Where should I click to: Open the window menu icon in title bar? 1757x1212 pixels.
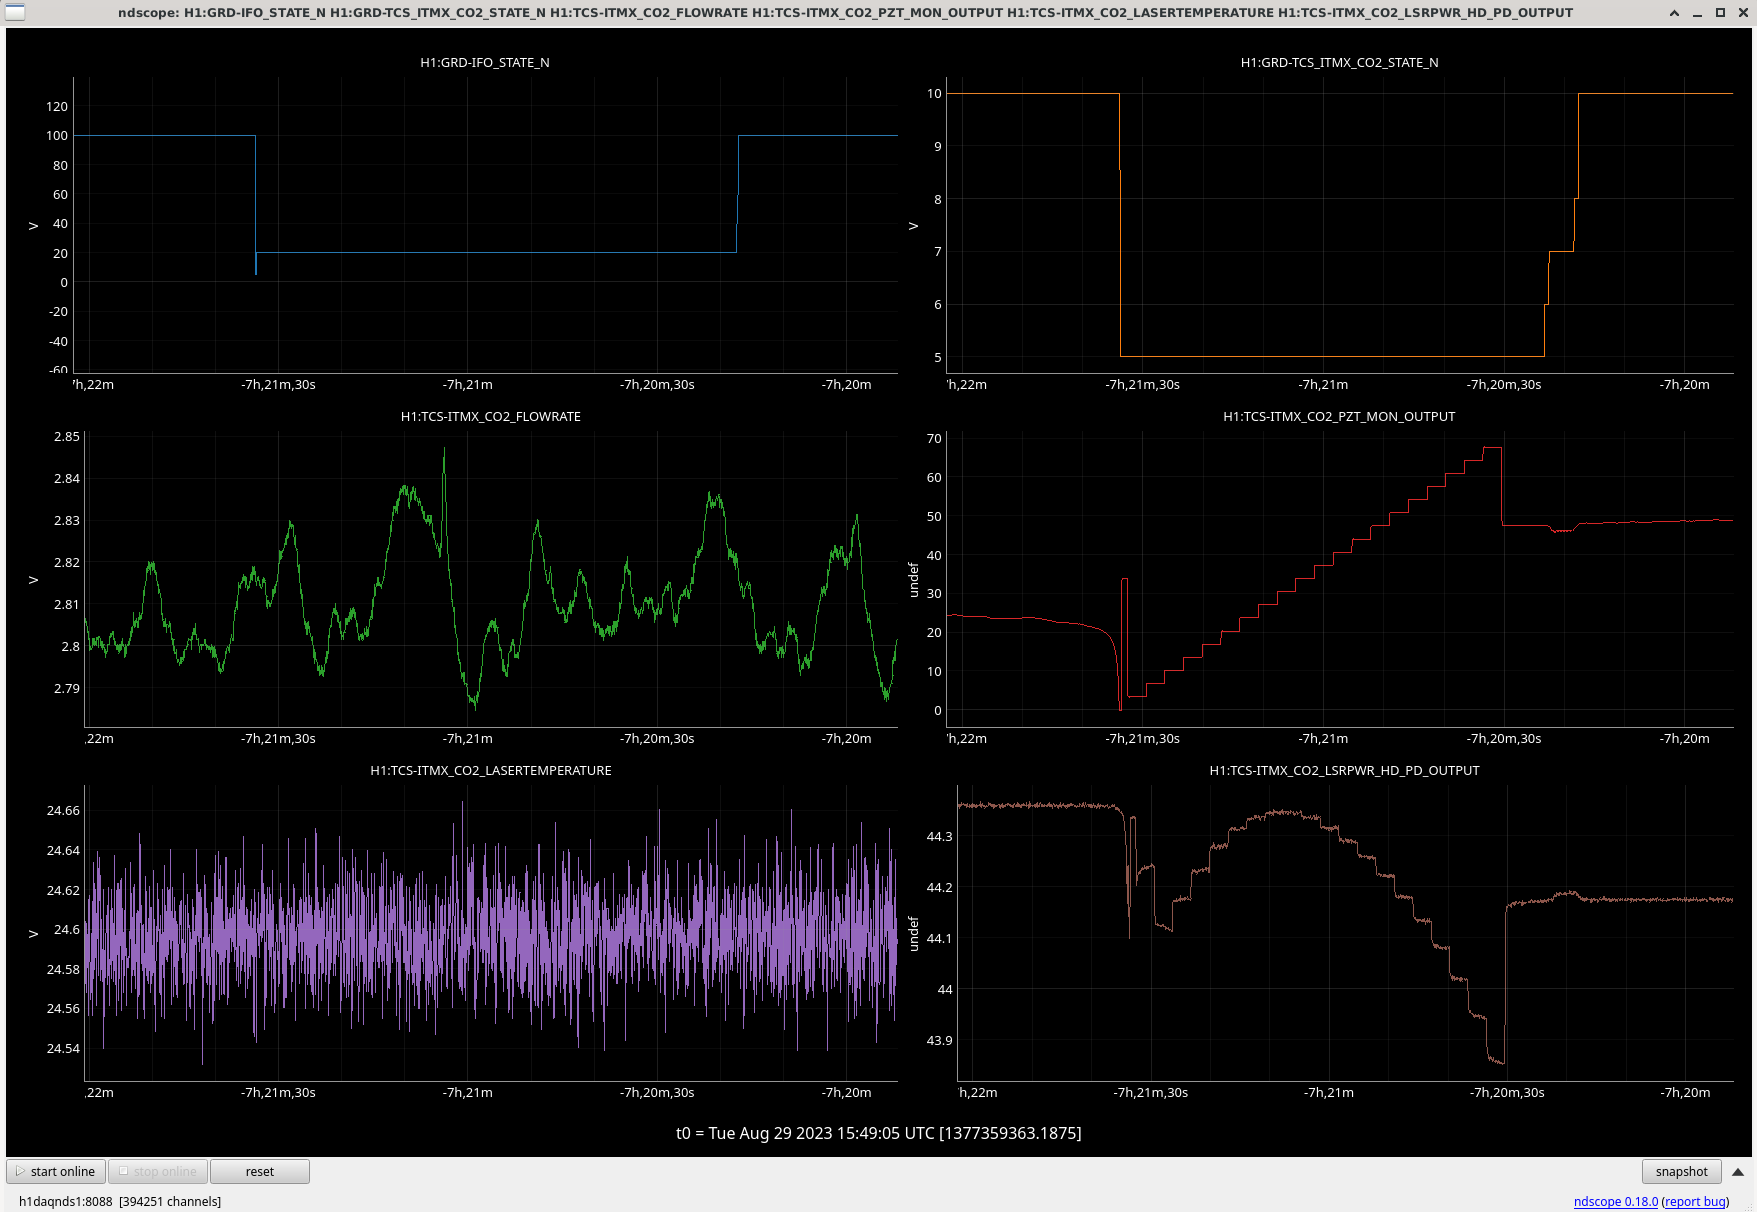point(15,12)
